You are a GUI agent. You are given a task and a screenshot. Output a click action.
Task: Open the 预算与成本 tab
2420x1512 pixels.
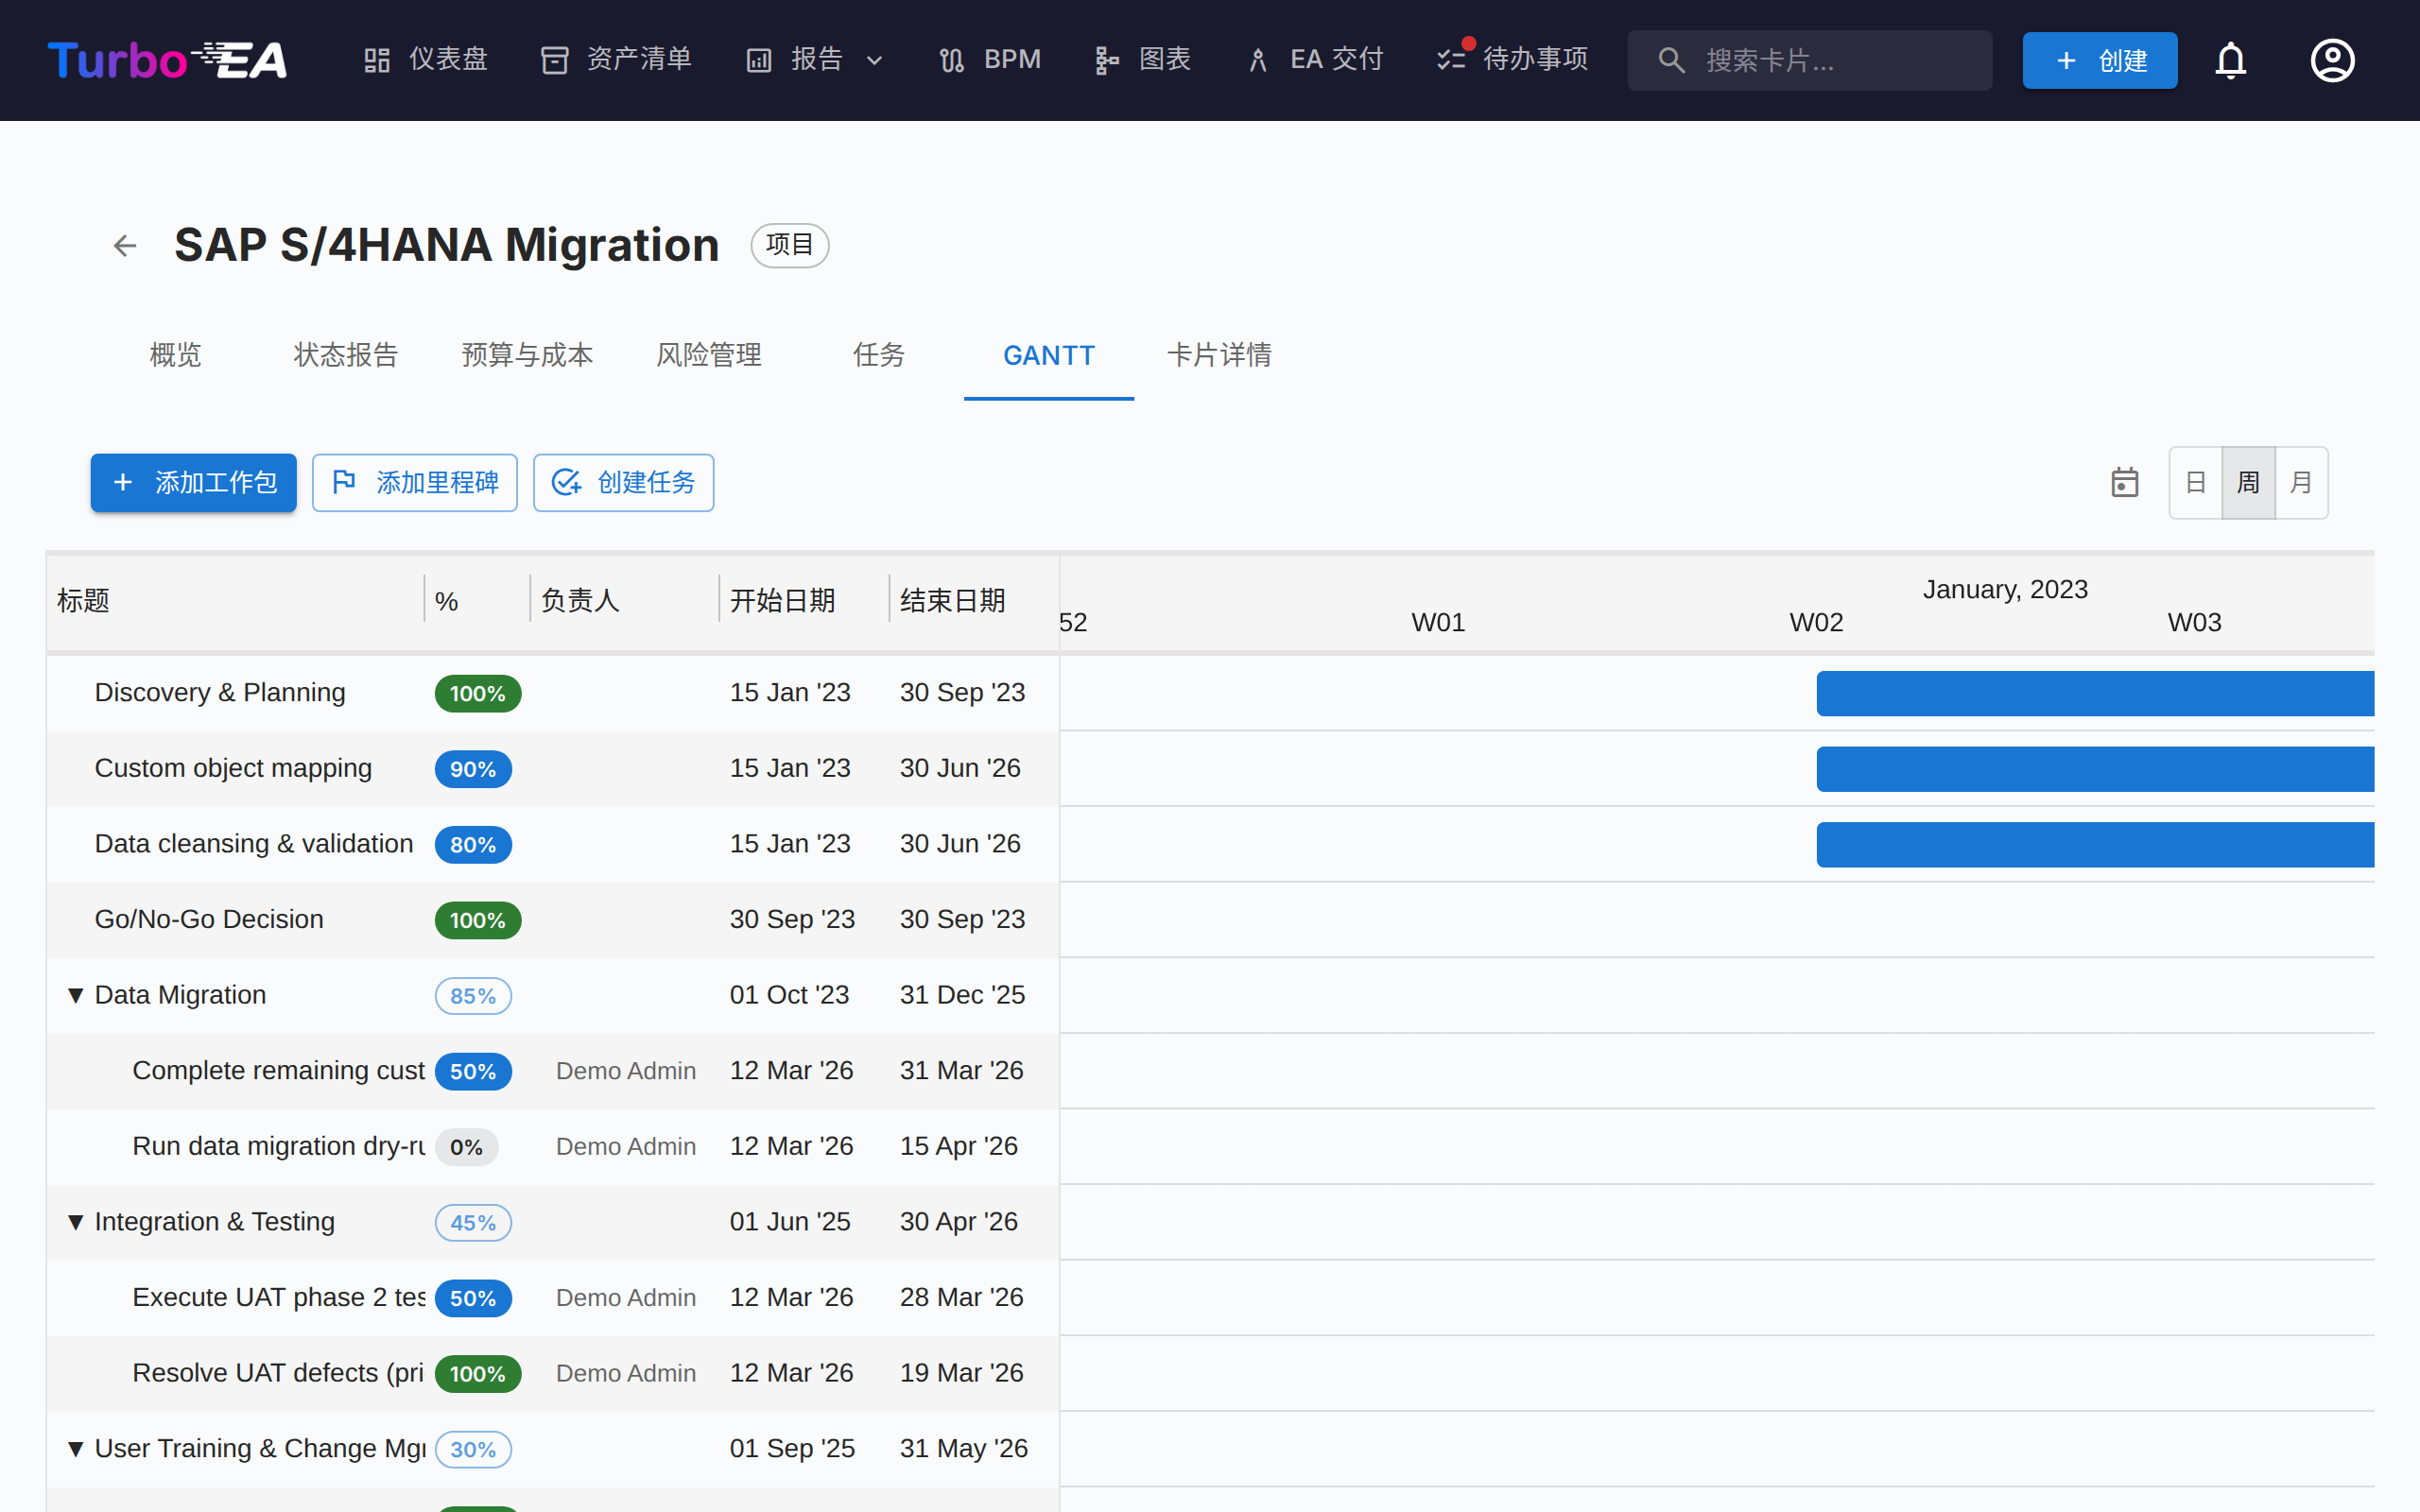[x=527, y=355]
